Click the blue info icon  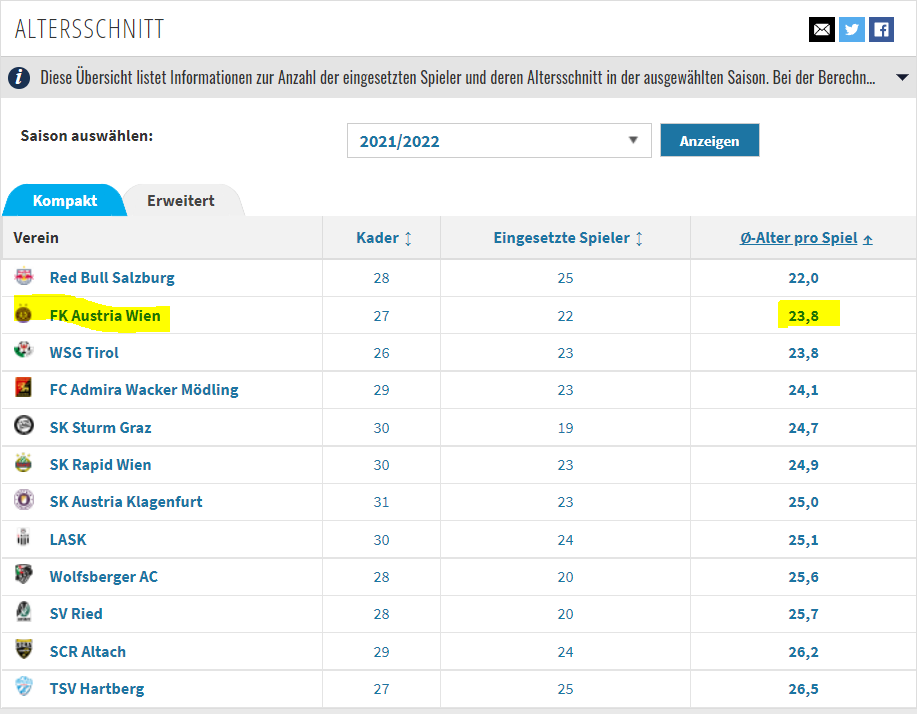click(x=19, y=77)
